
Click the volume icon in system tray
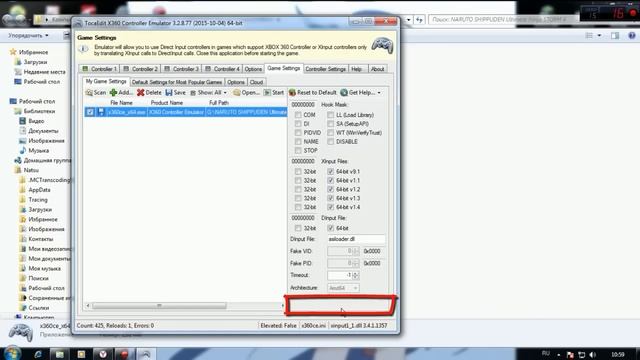[593, 355]
